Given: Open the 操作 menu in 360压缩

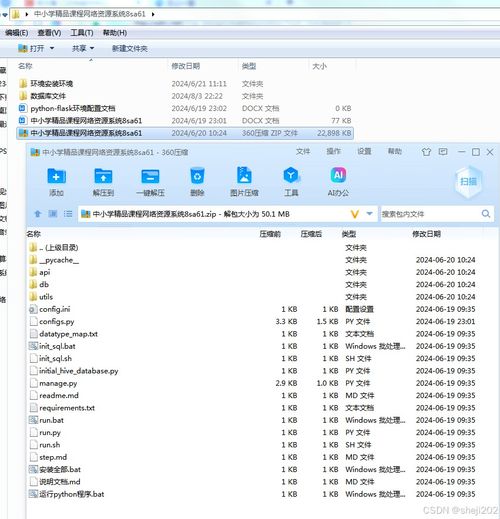Looking at the screenshot, I should tap(333, 152).
